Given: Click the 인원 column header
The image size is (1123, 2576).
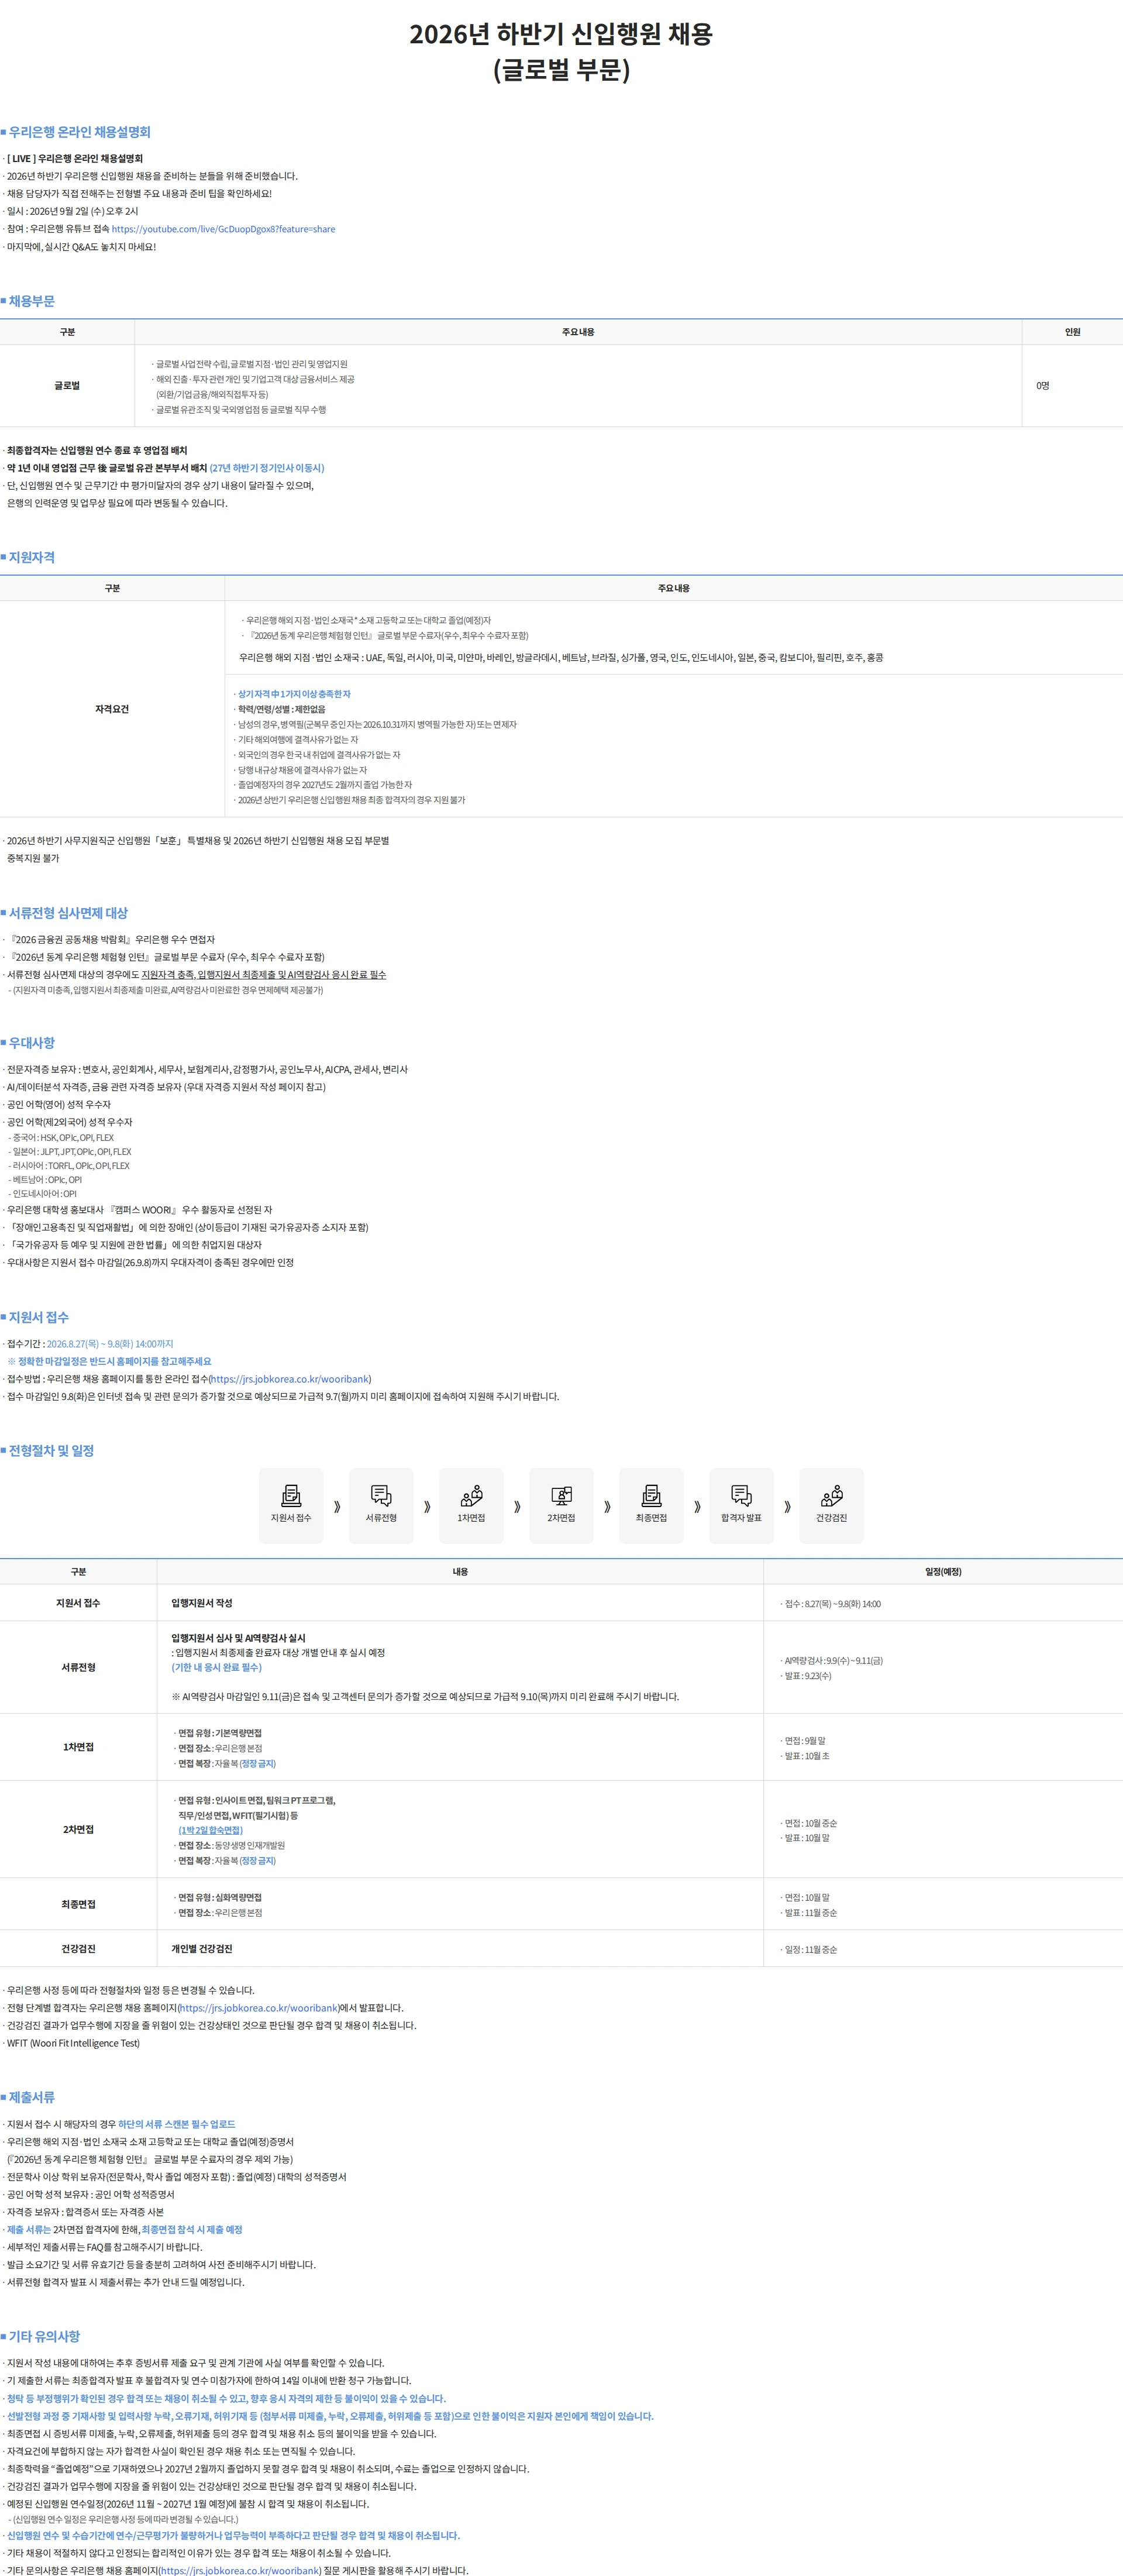Looking at the screenshot, I should [1072, 332].
